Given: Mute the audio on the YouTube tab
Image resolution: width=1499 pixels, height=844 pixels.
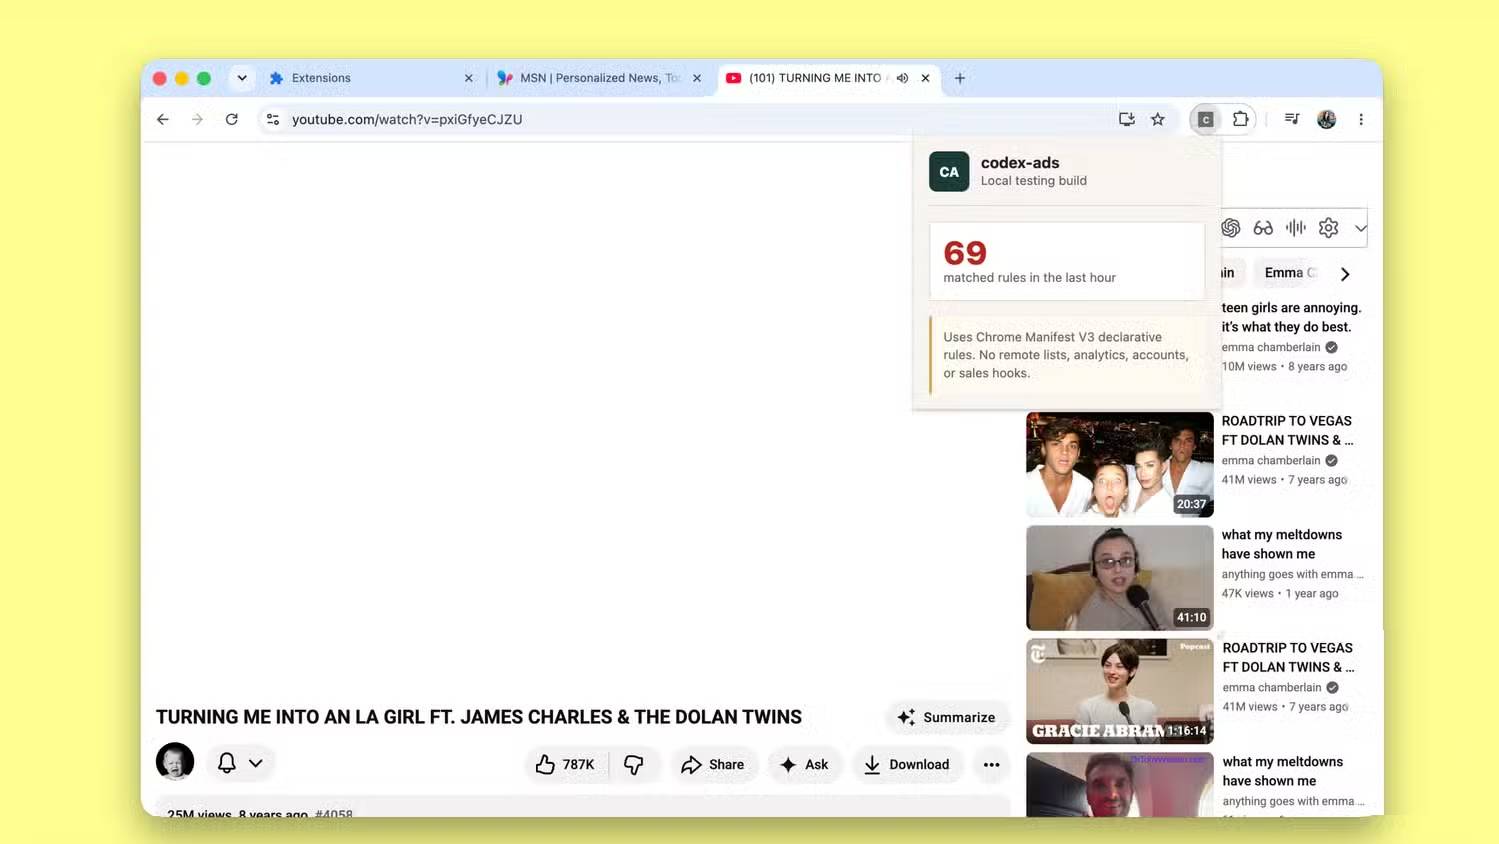Looking at the screenshot, I should click(x=902, y=78).
